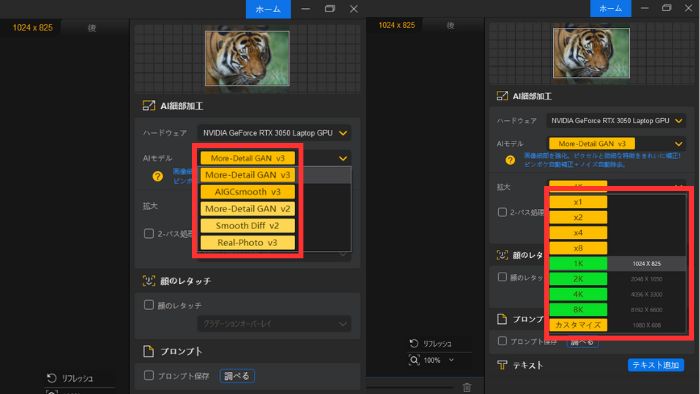Click the AI detail processing section icon

point(148,106)
